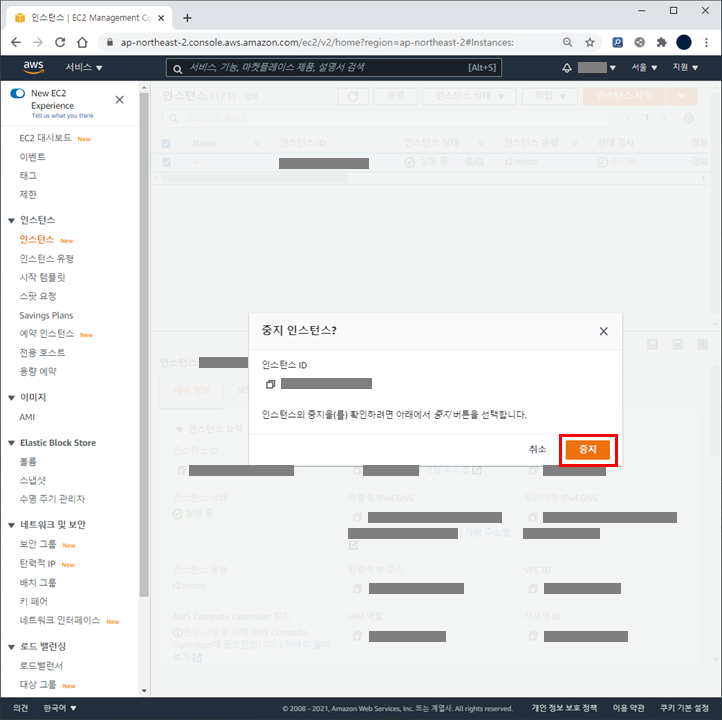The height and width of the screenshot is (720, 722).
Task: Click the blue extension icon in toolbar
Action: (617, 42)
